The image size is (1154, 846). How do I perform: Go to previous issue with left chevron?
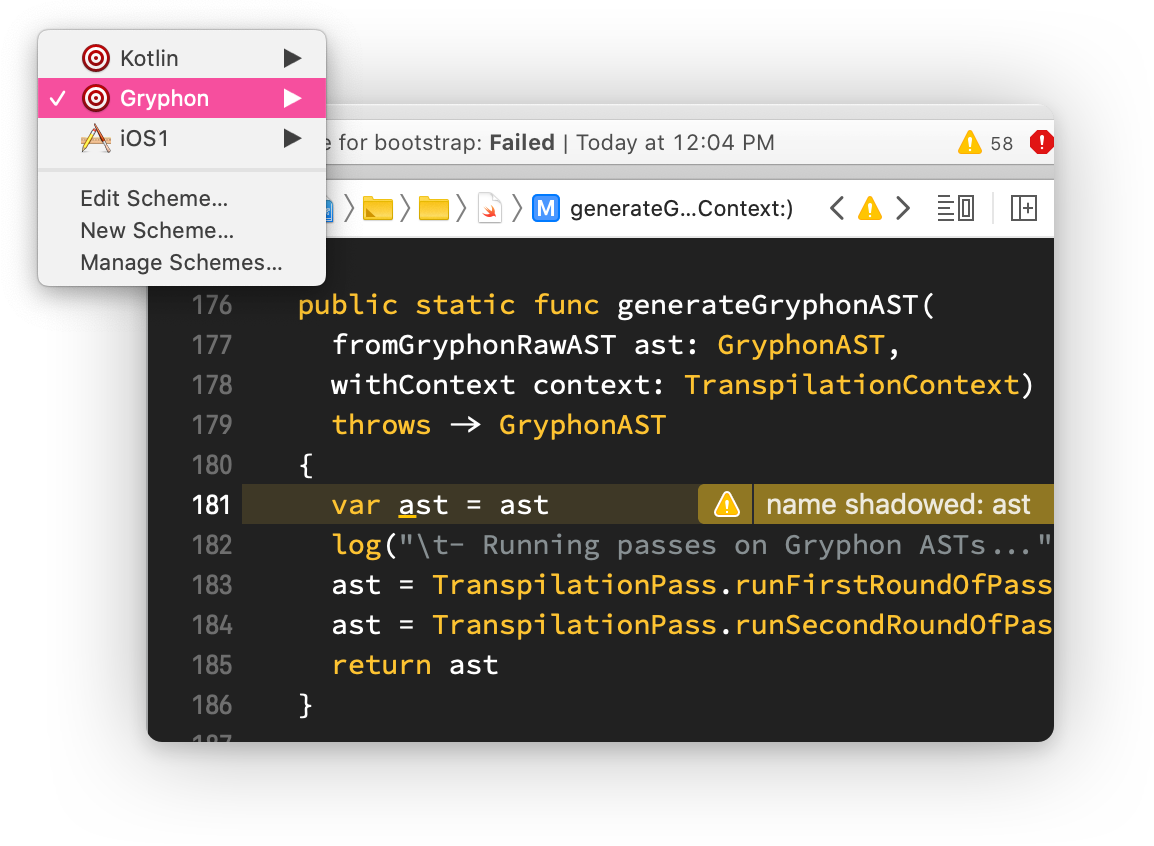pos(837,208)
